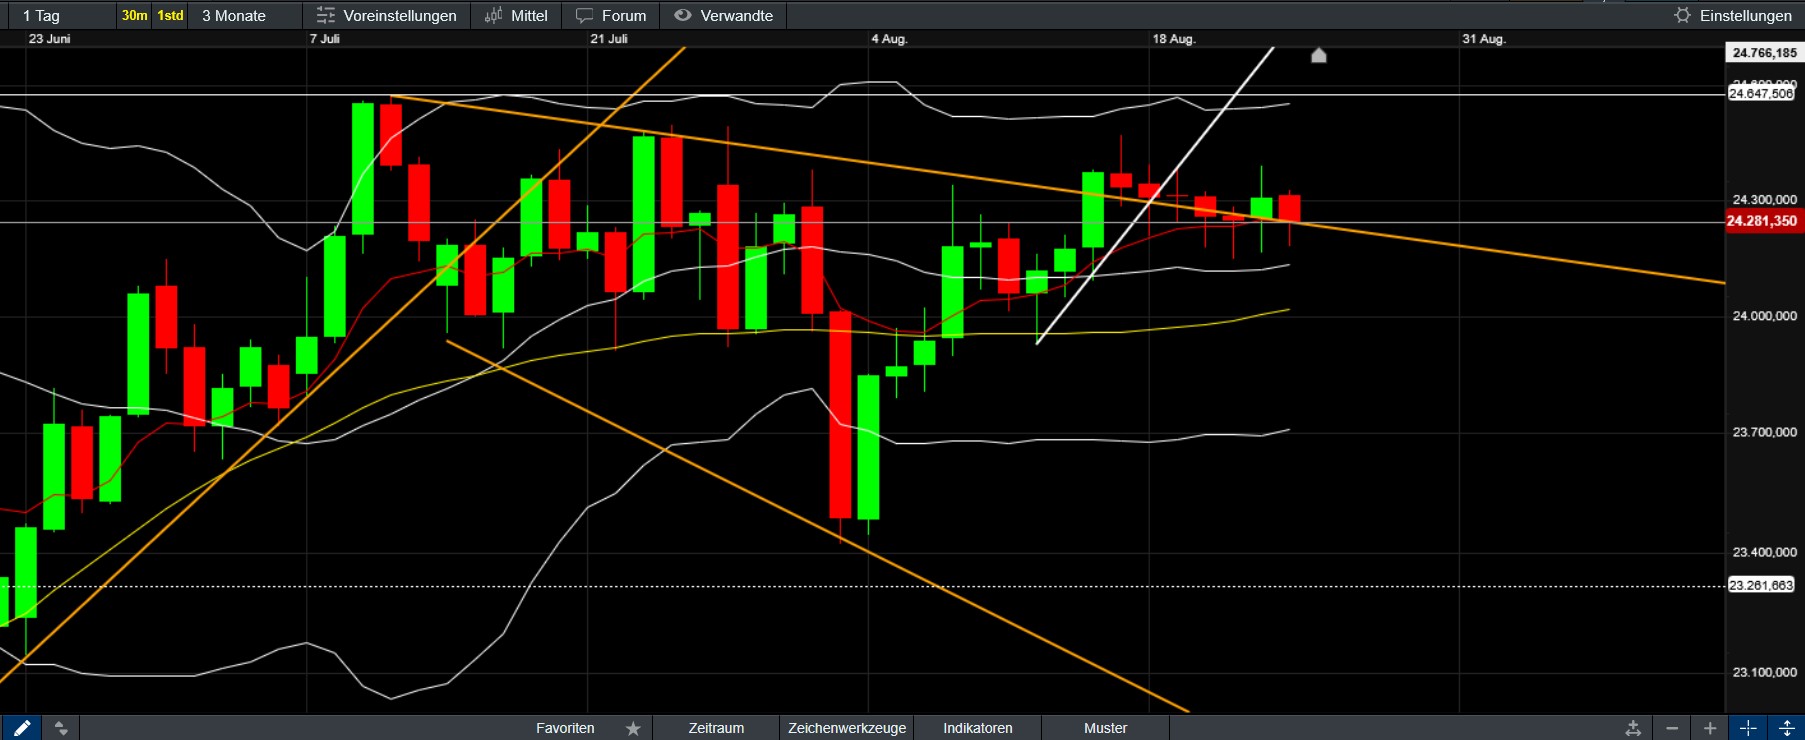Open the Mittel price type menu
The width and height of the screenshot is (1805, 740).
click(516, 15)
